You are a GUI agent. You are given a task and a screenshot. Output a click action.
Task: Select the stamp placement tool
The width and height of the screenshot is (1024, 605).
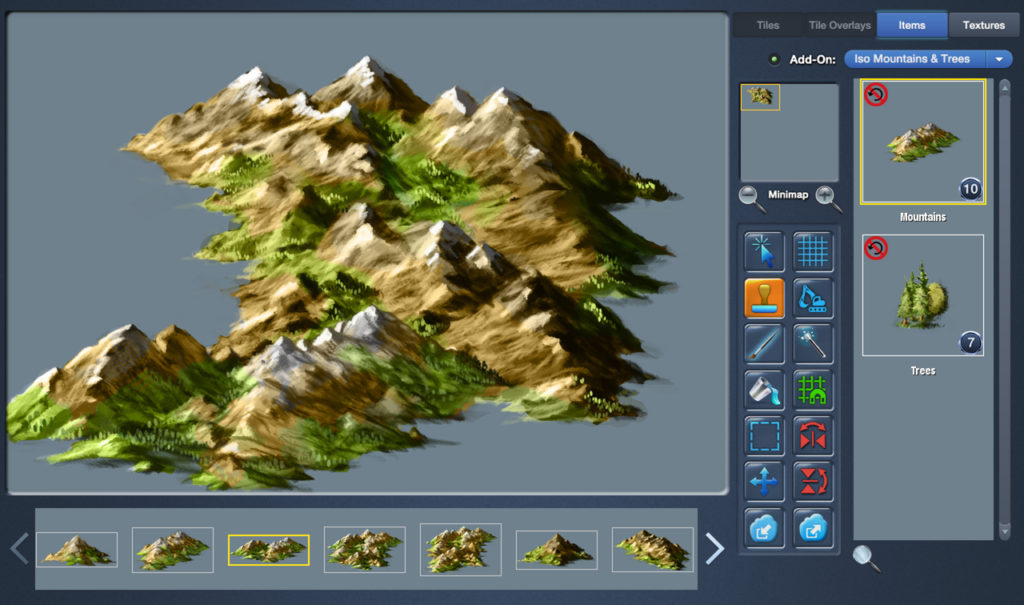click(764, 298)
